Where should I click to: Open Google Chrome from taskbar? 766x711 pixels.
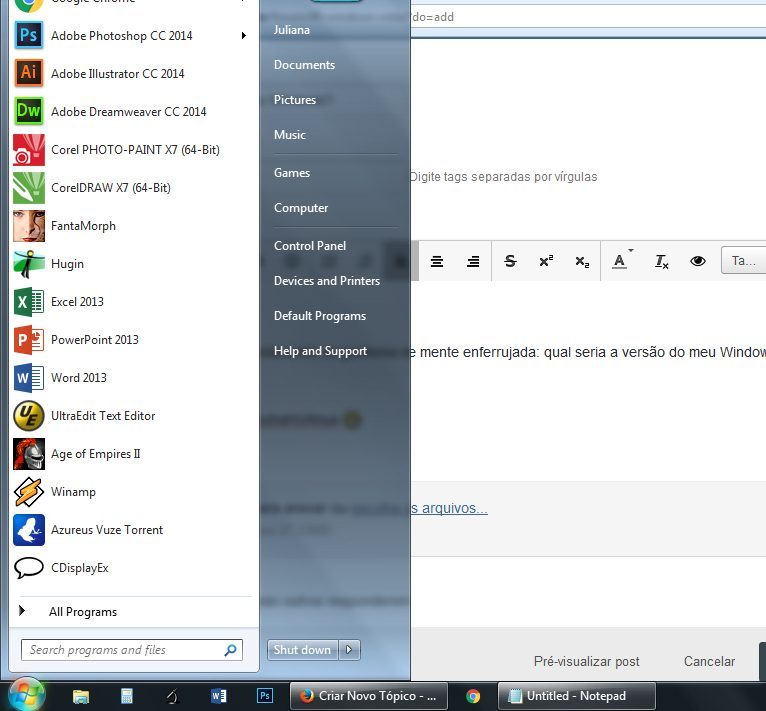[473, 696]
